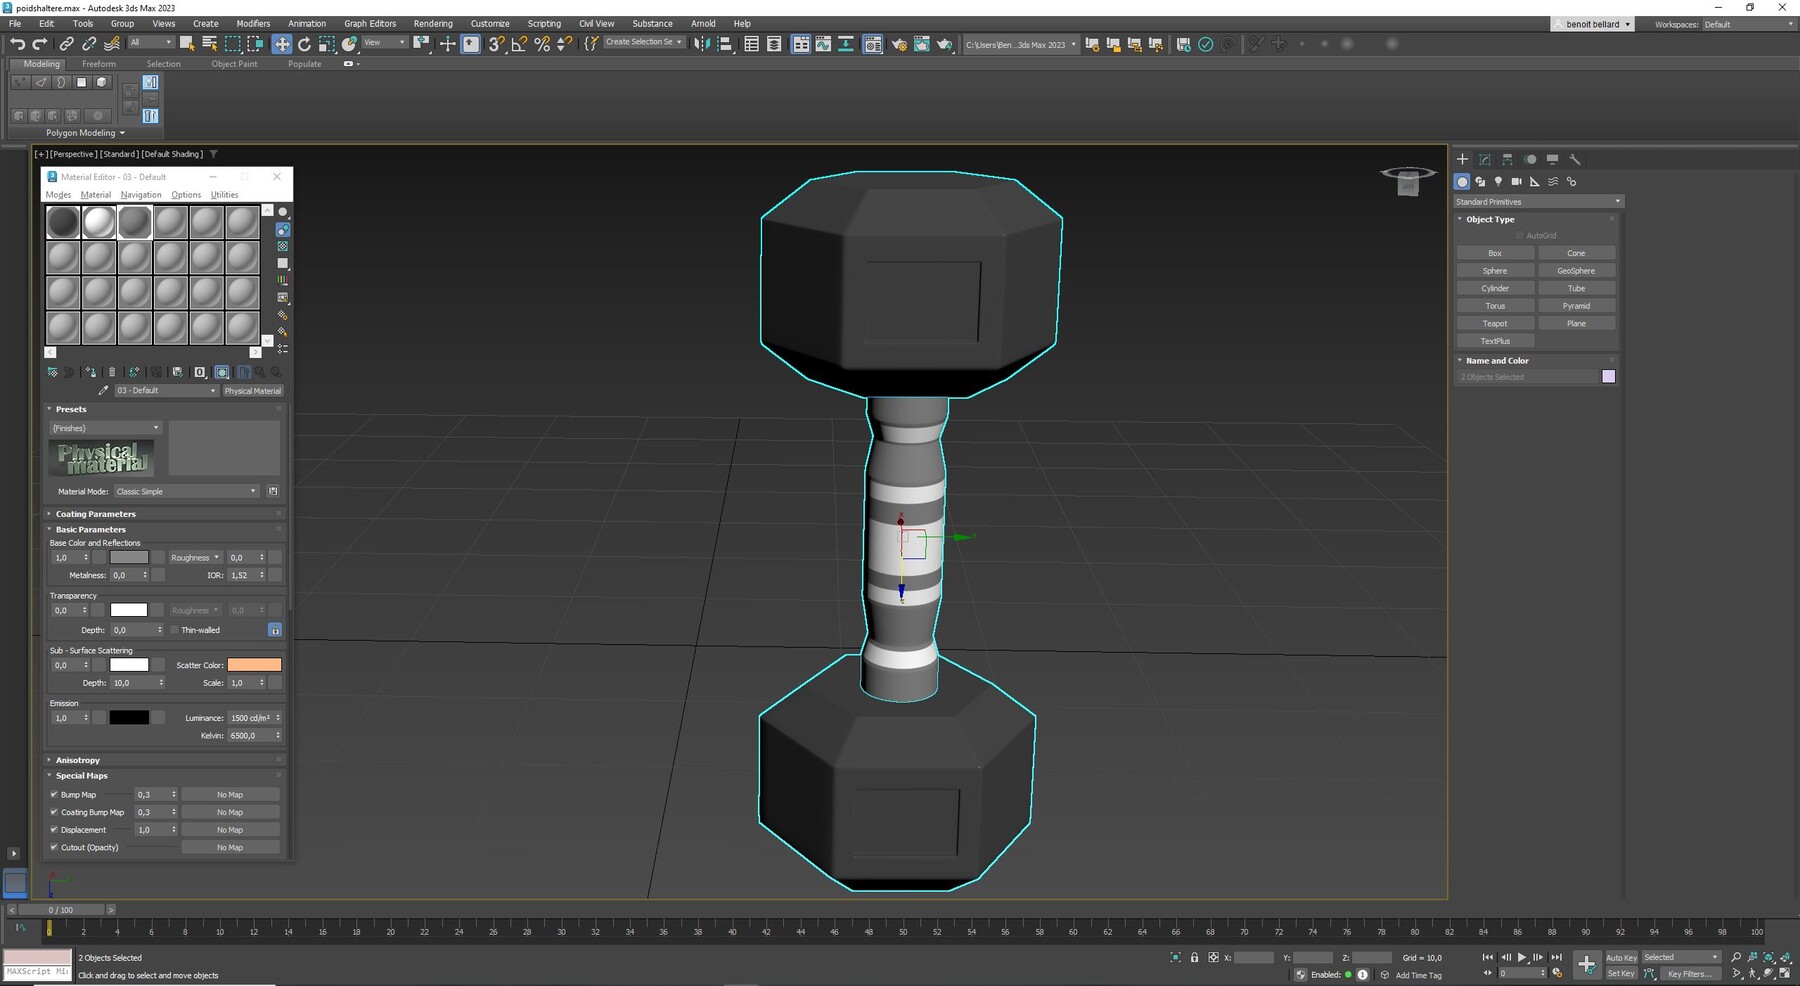This screenshot has height=986, width=1800.
Task: Click the Get Material icon in Material Editor
Action: click(x=52, y=372)
